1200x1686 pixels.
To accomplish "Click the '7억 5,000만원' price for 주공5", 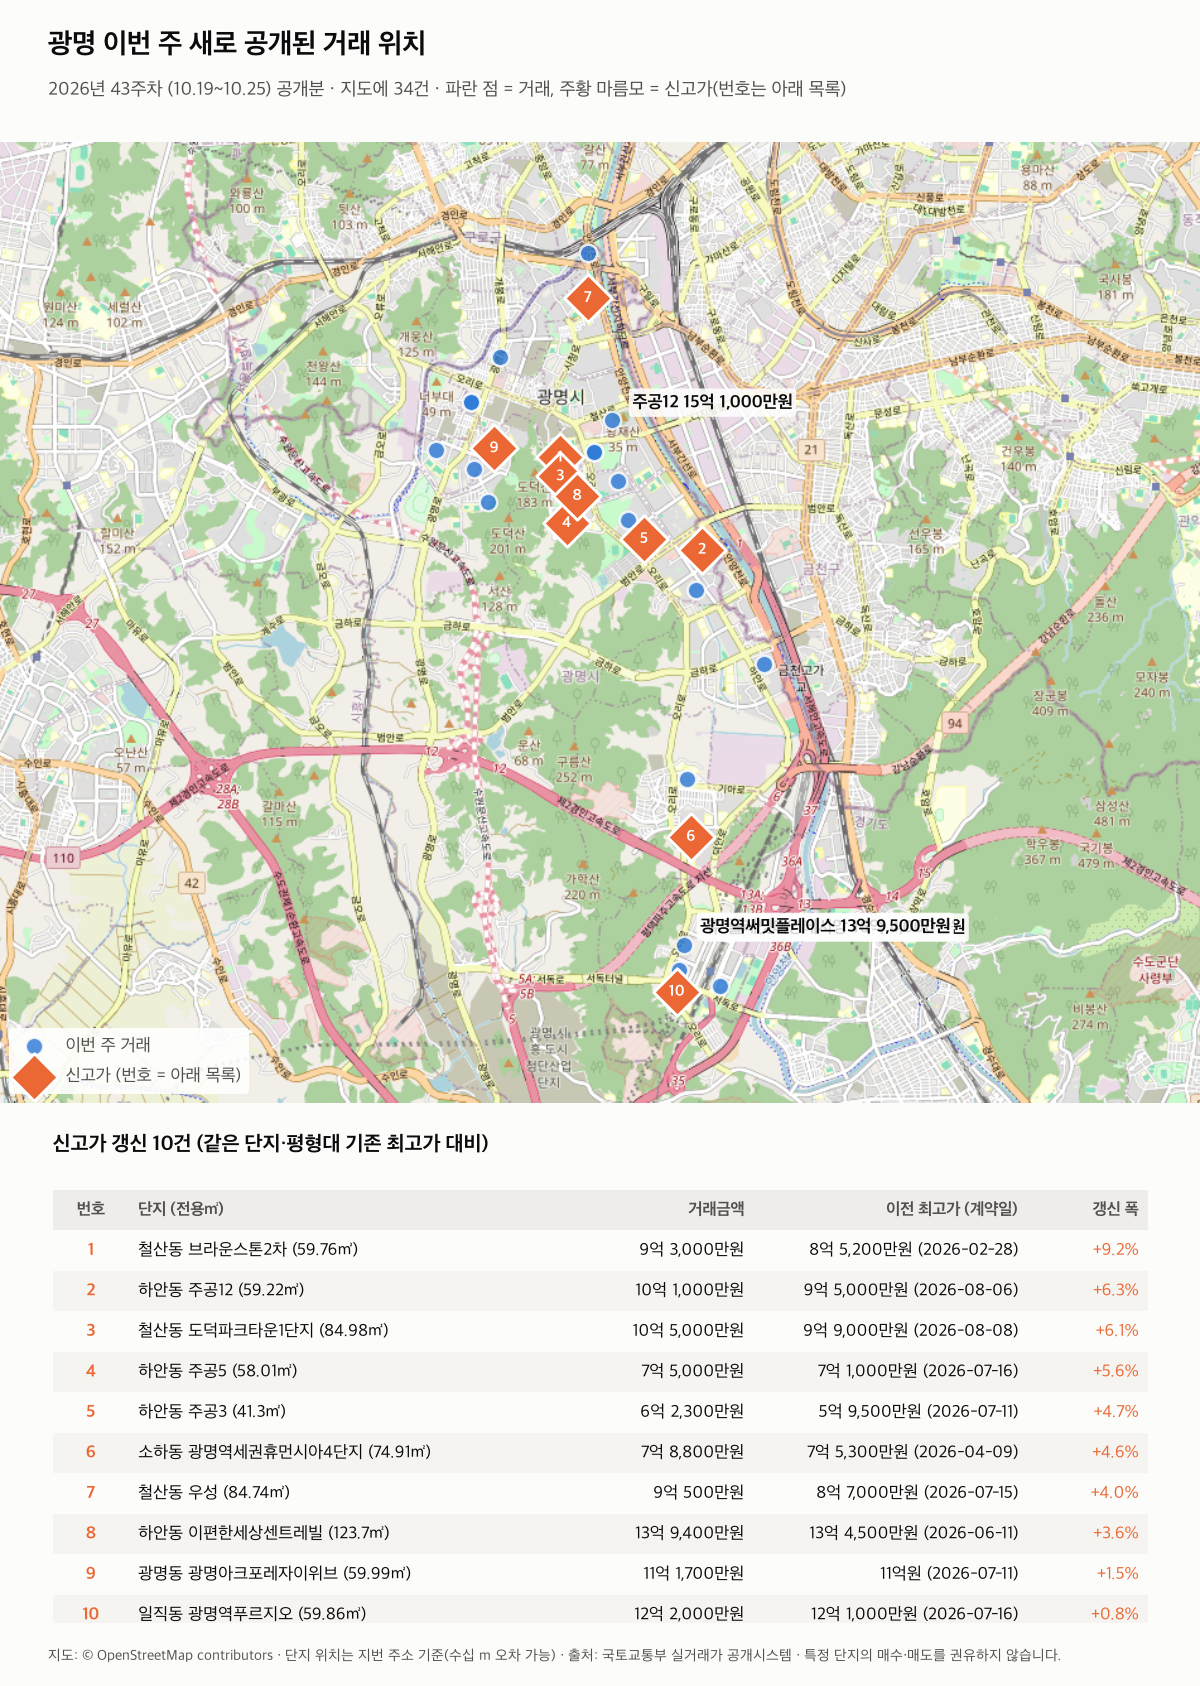I will (x=692, y=1371).
